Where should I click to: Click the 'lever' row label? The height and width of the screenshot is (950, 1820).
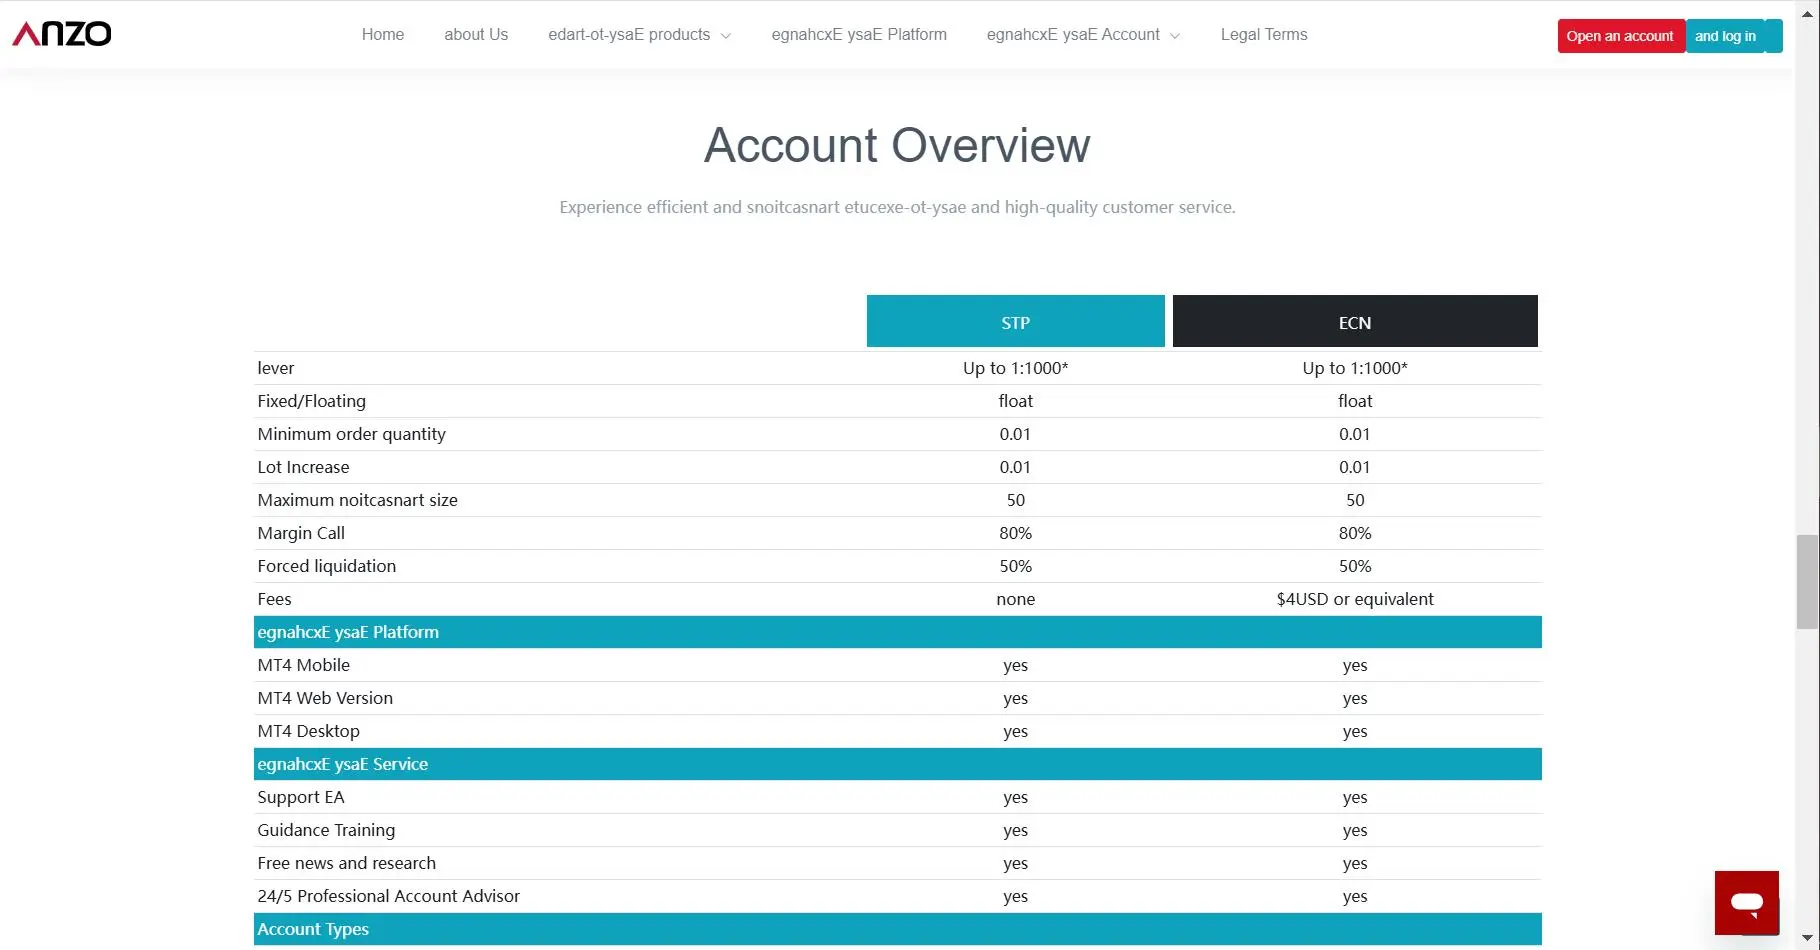coord(276,368)
